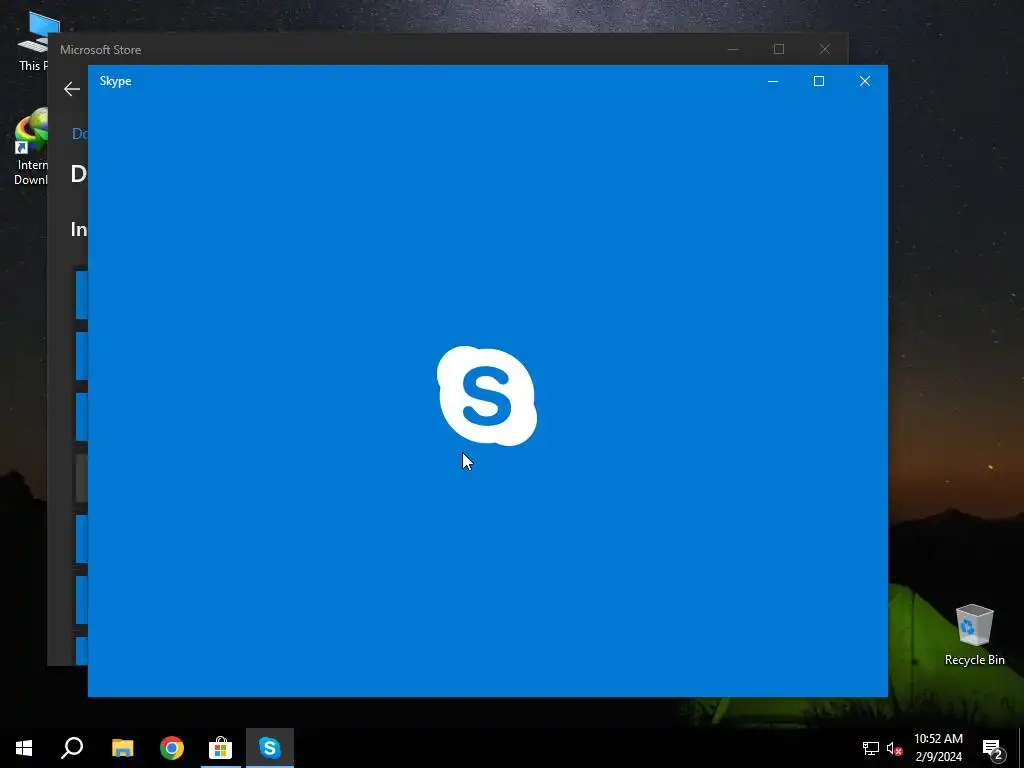The height and width of the screenshot is (768, 1024).
Task: Select Internet Download Manager desktop shortcut
Action: point(31,148)
